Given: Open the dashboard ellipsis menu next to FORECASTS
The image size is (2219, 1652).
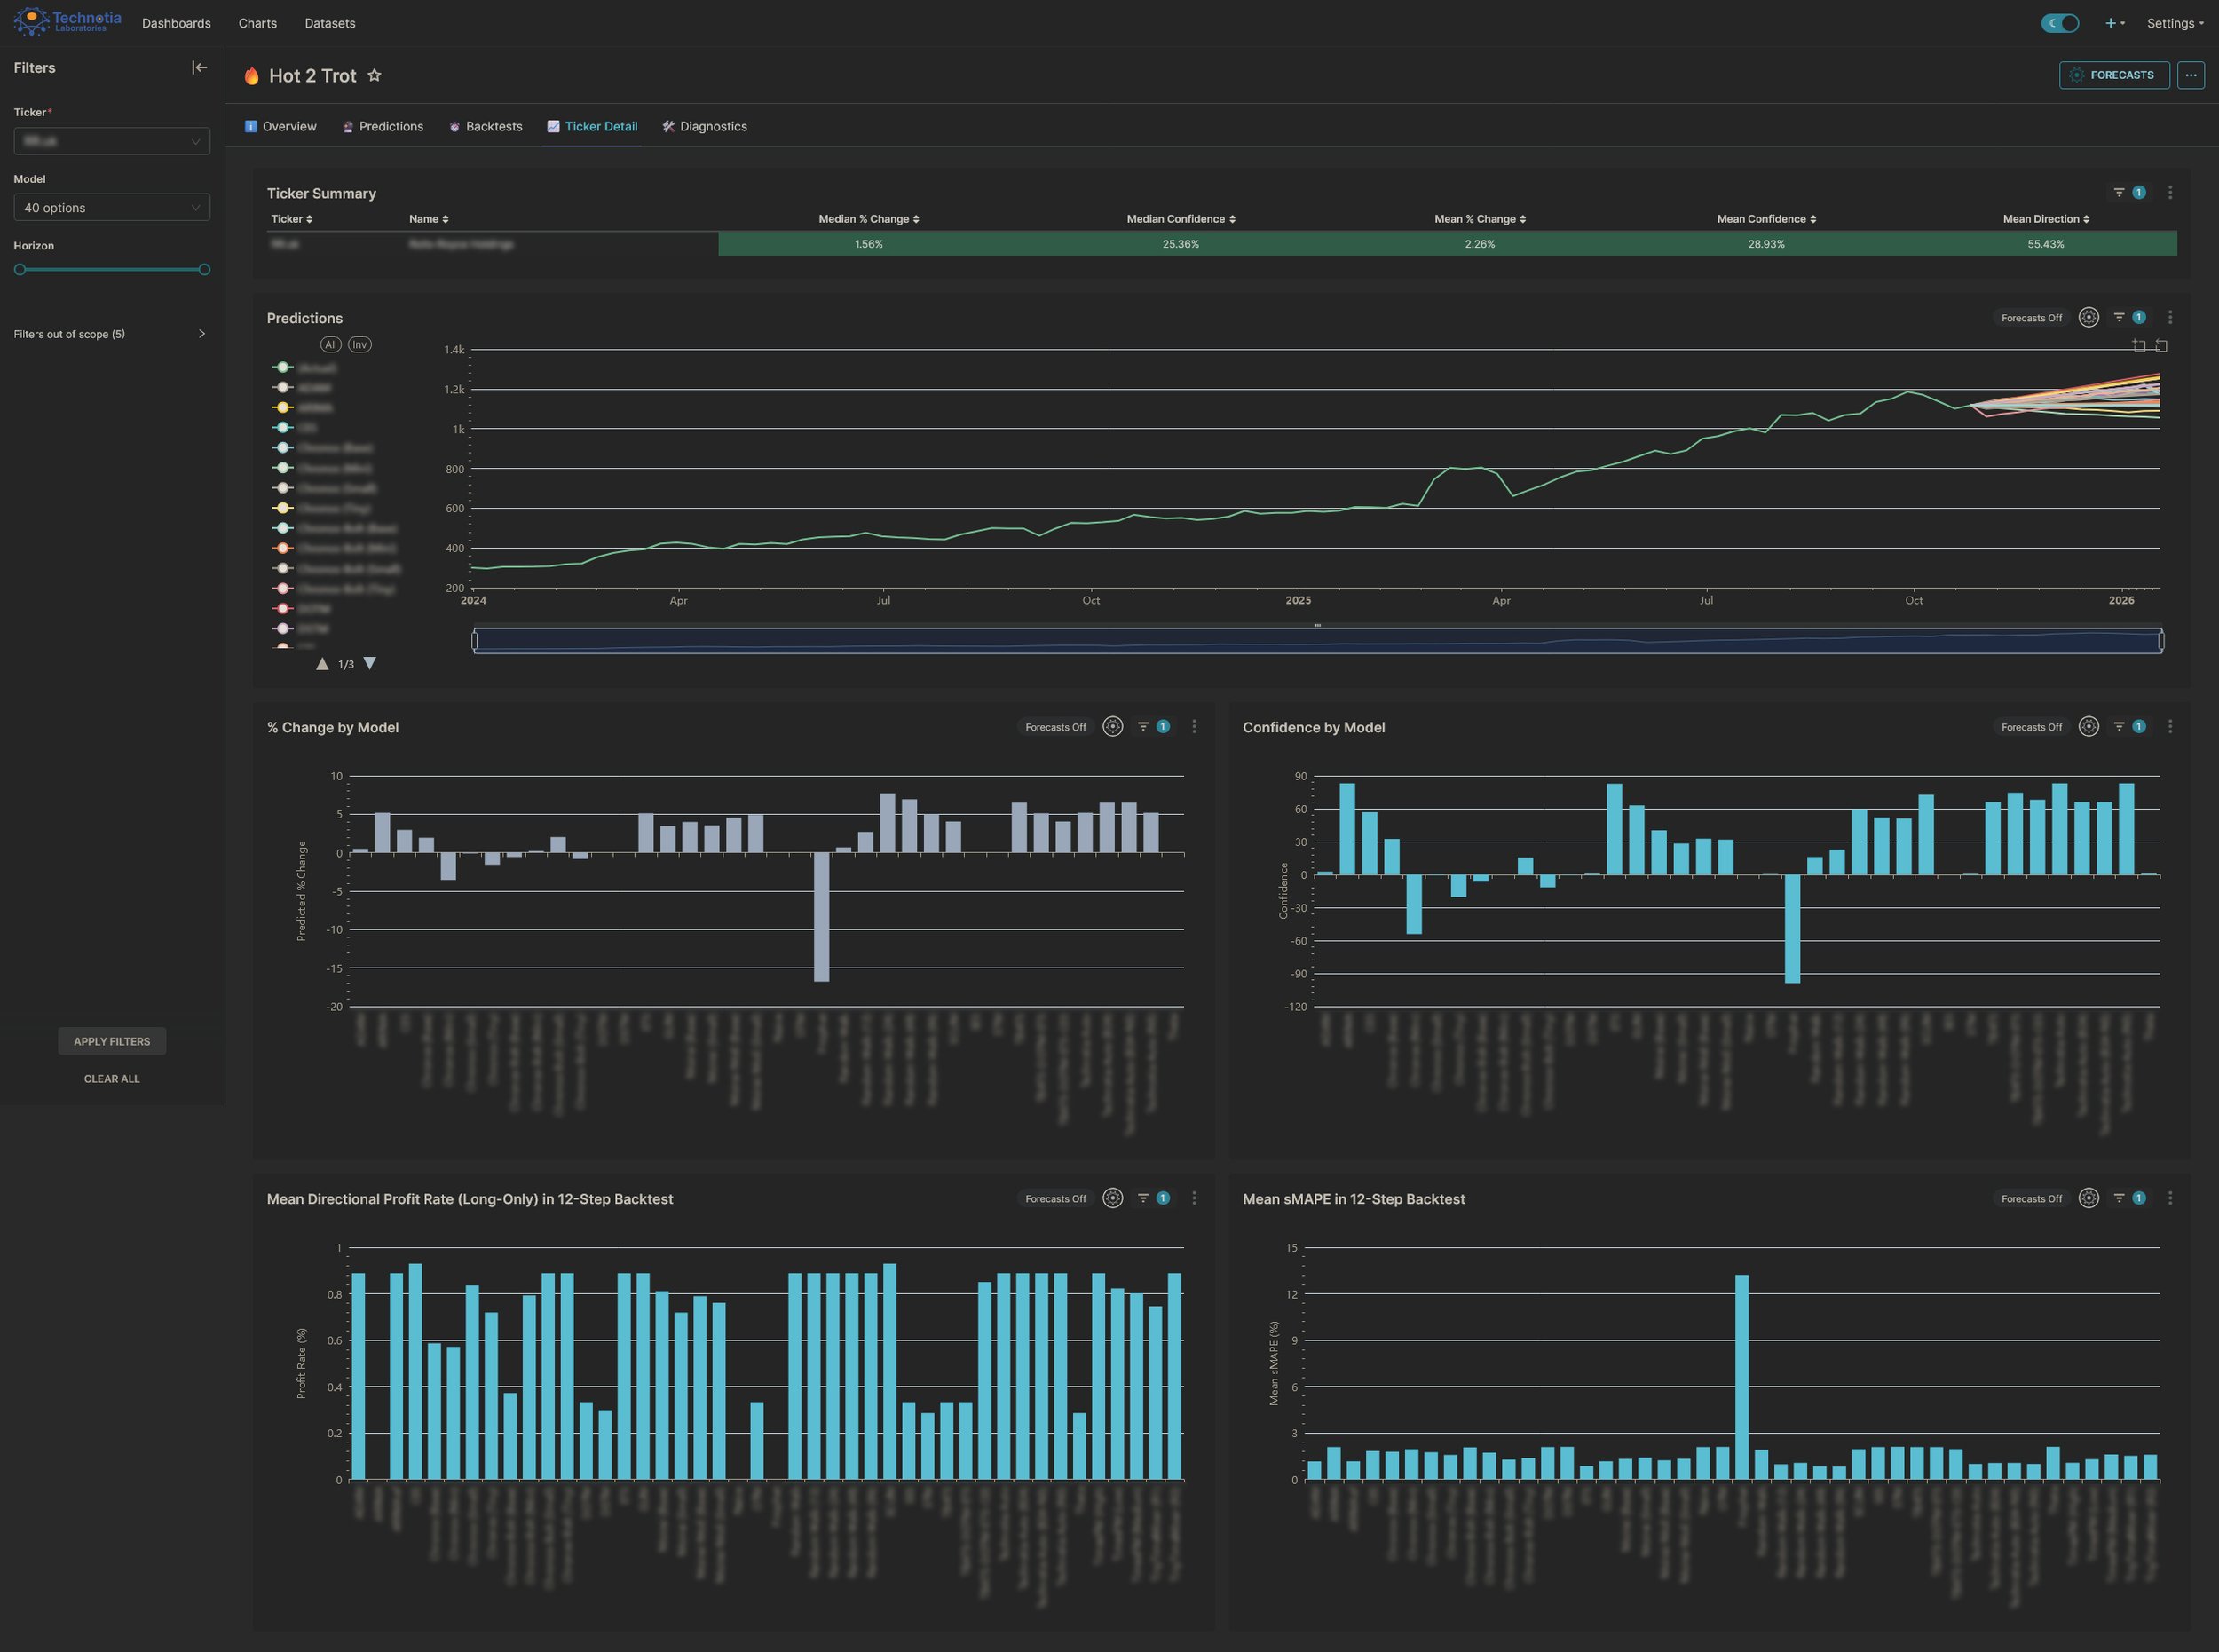Looking at the screenshot, I should (x=2190, y=75).
